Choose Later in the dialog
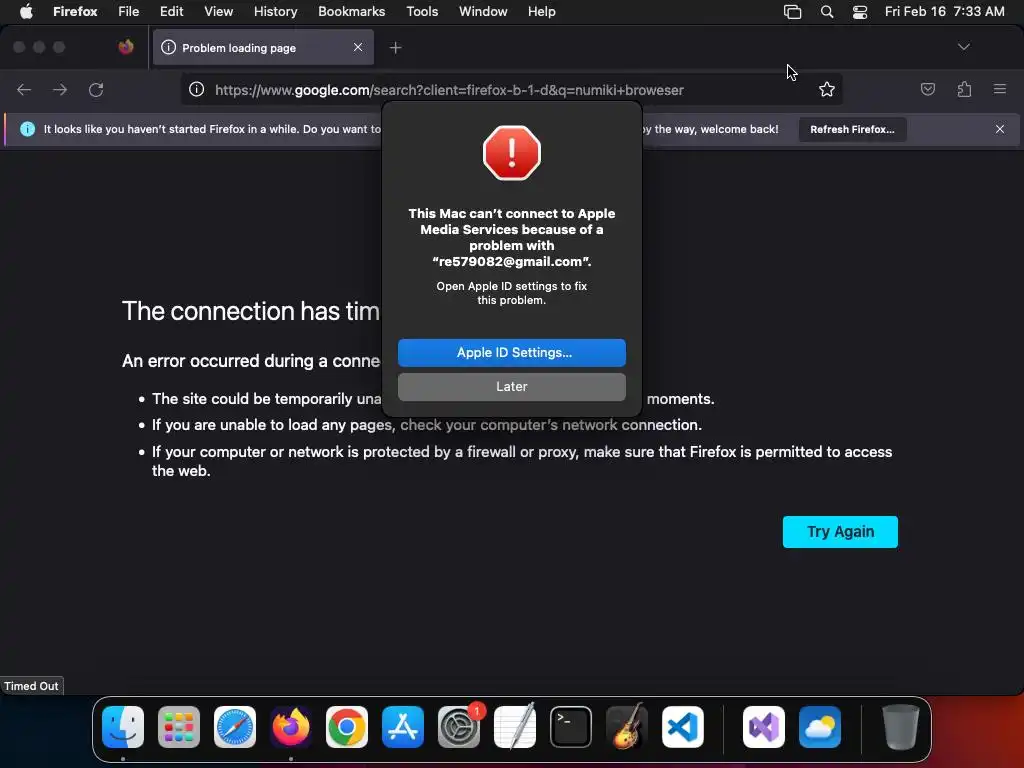The height and width of the screenshot is (768, 1024). click(511, 387)
